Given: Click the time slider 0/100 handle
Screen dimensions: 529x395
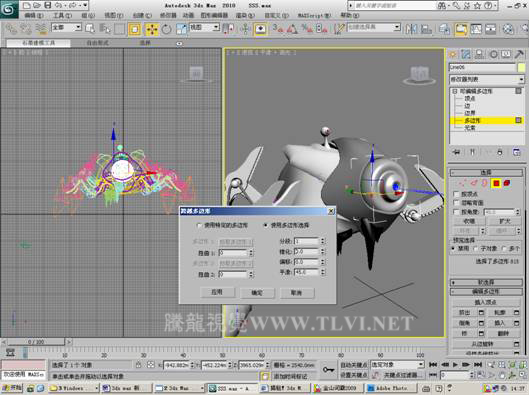Looking at the screenshot, I should click(36, 342).
